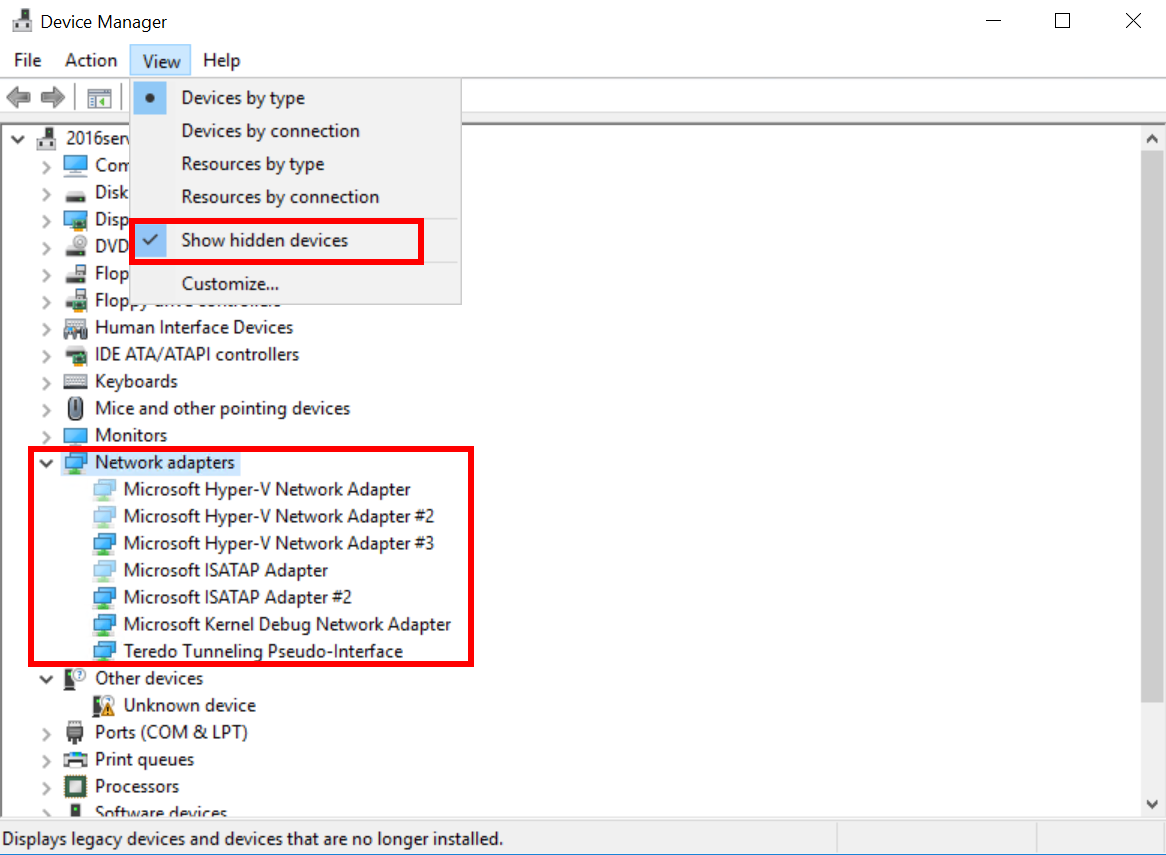The height and width of the screenshot is (855, 1166).
Task: Toggle the Show hidden devices option
Action: point(264,240)
